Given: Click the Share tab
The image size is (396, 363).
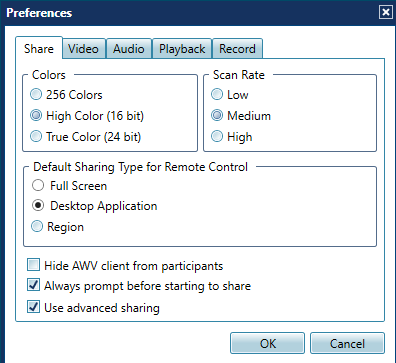Looking at the screenshot, I should tap(39, 49).
